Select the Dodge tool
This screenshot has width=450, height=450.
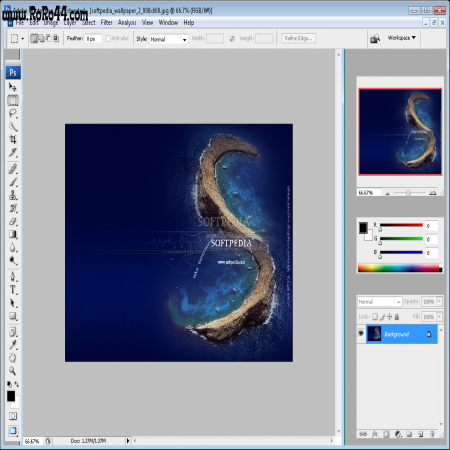tap(13, 260)
